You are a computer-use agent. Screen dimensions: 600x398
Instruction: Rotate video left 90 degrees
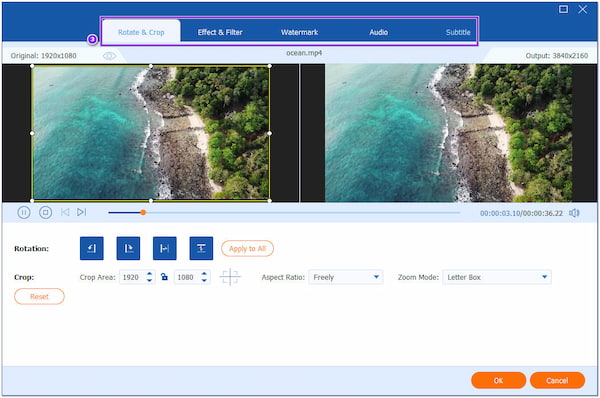pos(91,248)
